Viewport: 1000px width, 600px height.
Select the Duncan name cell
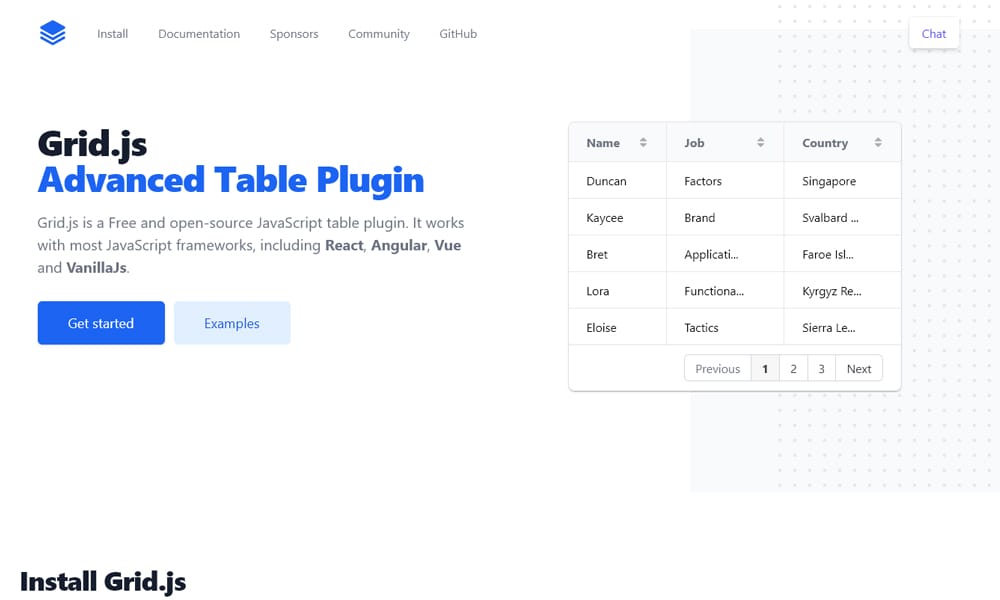click(x=617, y=181)
